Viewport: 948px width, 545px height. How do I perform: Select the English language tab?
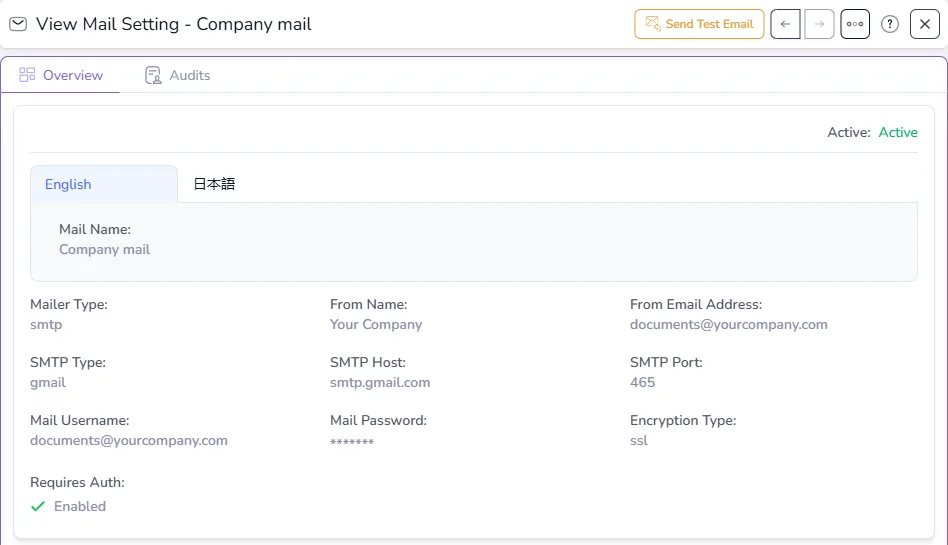[x=104, y=184]
